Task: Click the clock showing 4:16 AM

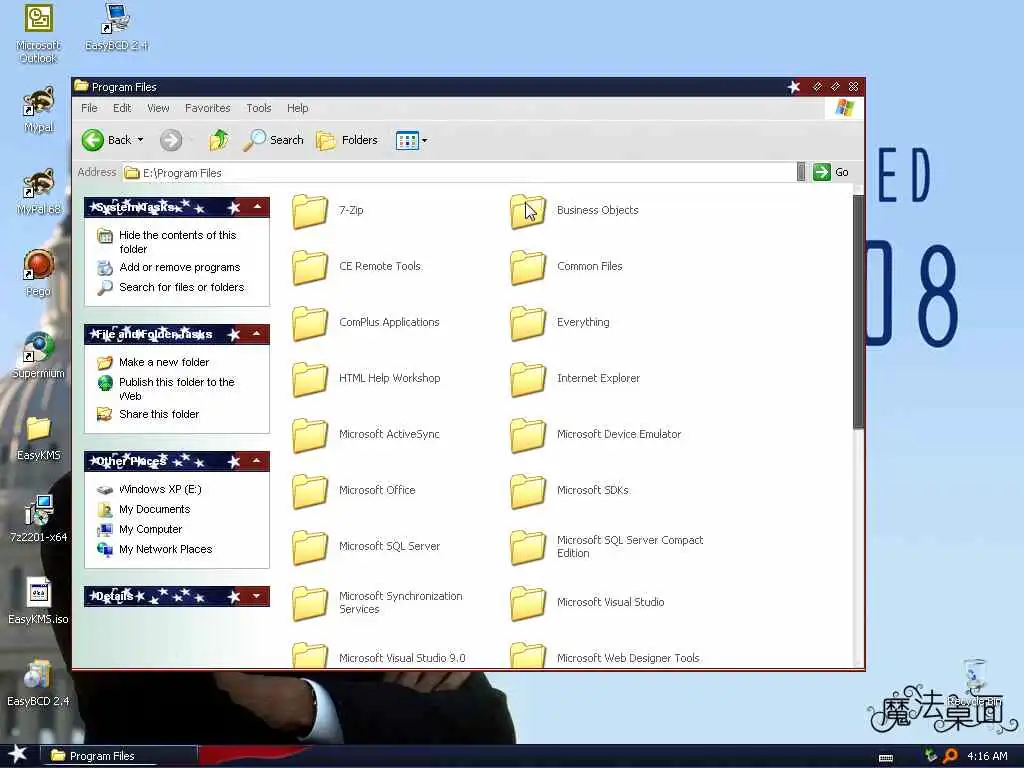Action: (x=987, y=756)
